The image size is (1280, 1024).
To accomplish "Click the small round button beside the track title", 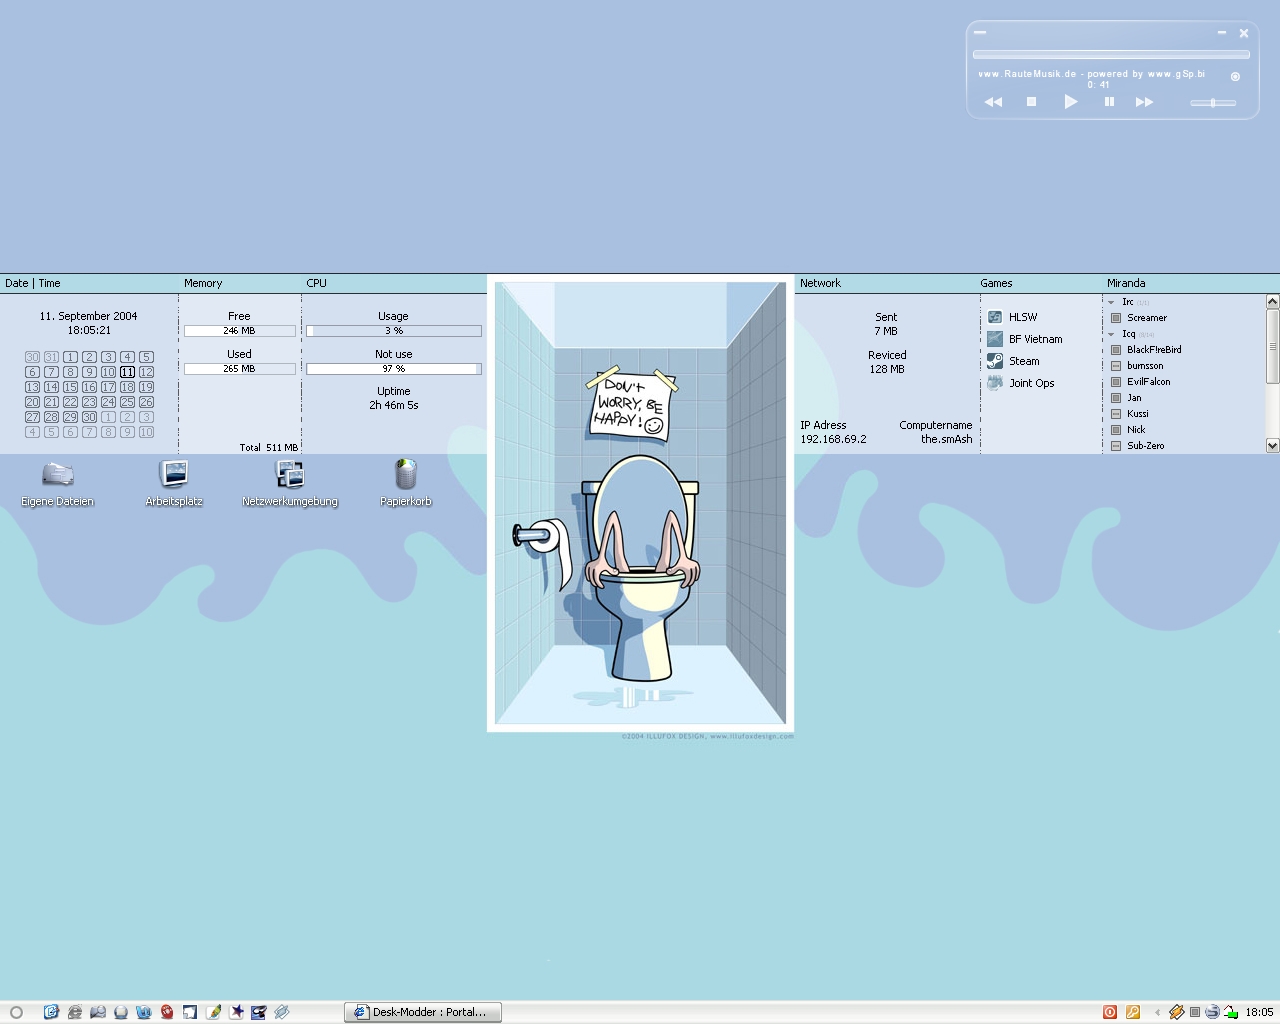I will pyautogui.click(x=1235, y=76).
